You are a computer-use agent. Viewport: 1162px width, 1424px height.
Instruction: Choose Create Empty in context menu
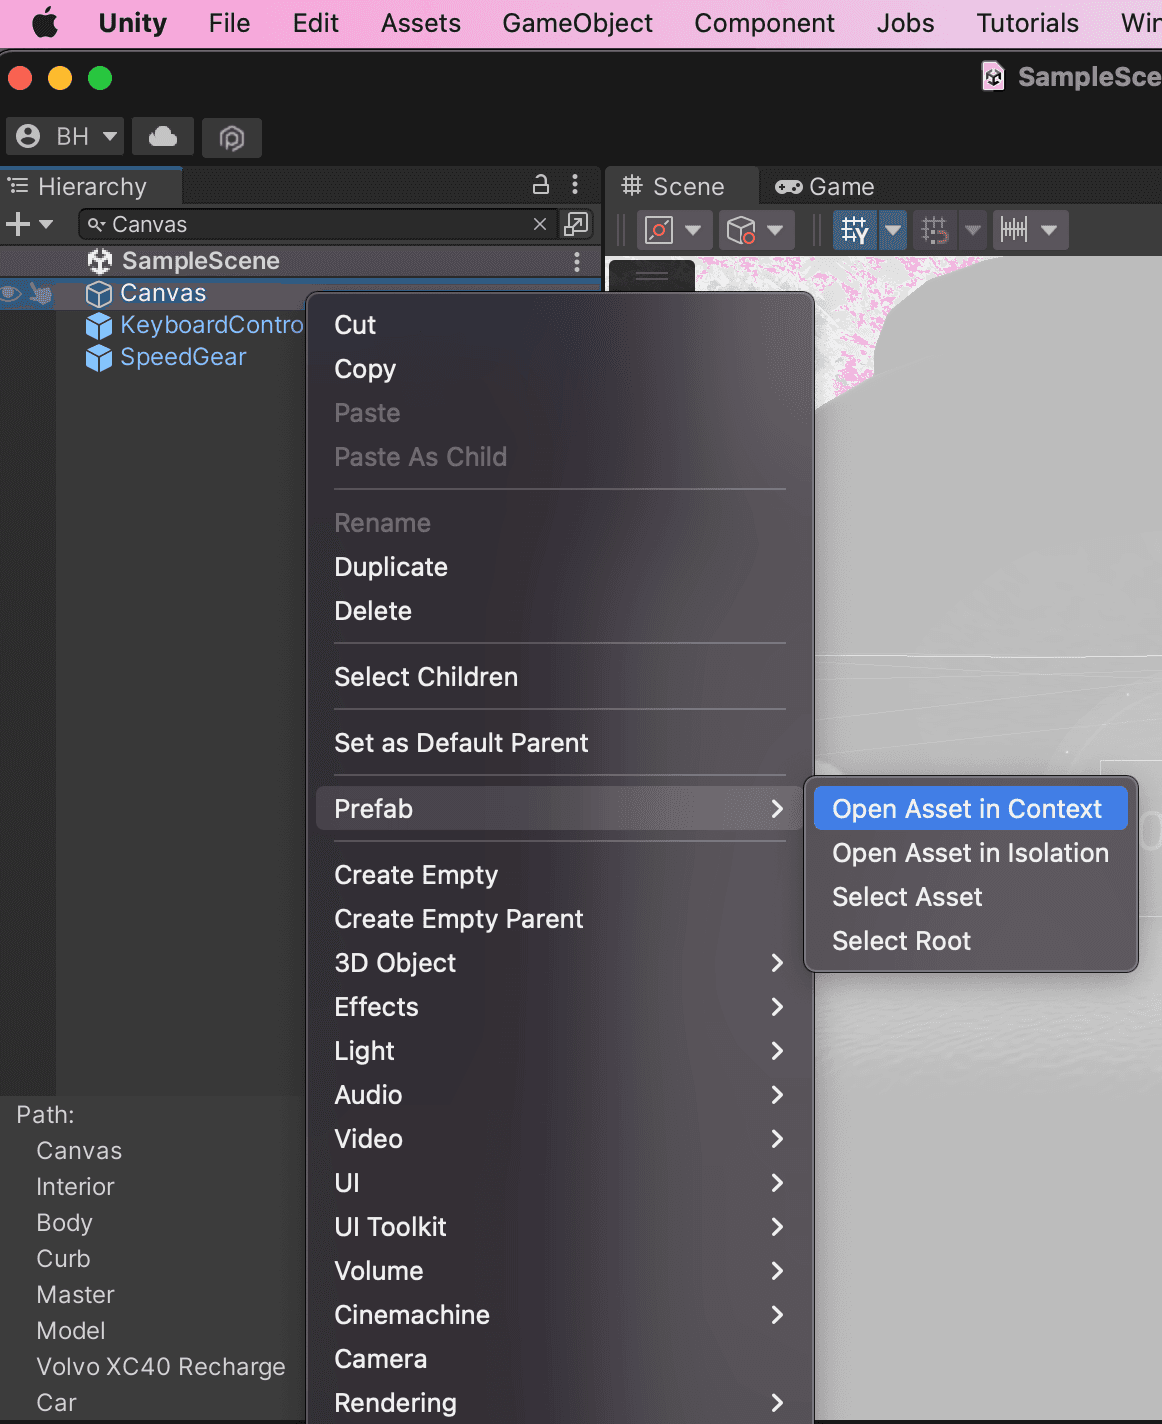pos(560,875)
